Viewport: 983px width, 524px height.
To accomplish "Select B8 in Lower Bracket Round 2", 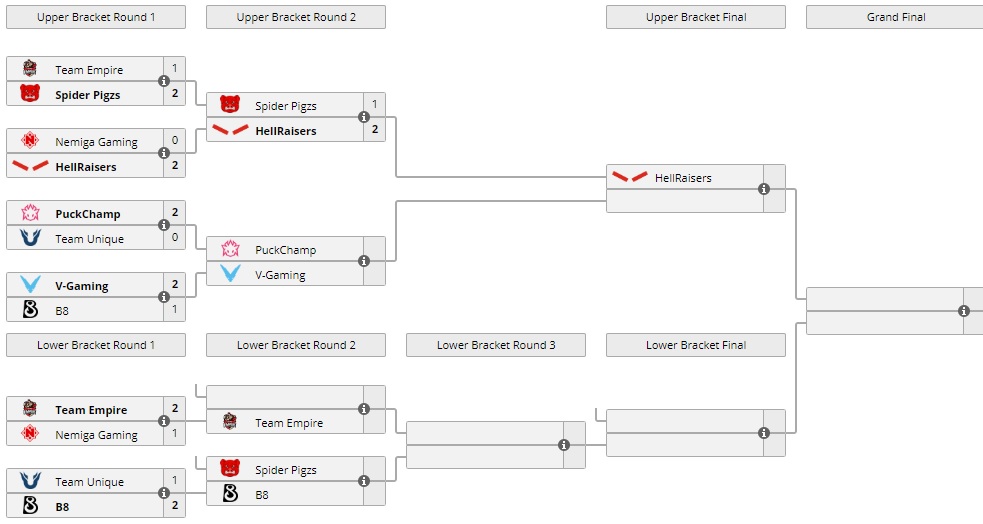I will pyautogui.click(x=262, y=494).
